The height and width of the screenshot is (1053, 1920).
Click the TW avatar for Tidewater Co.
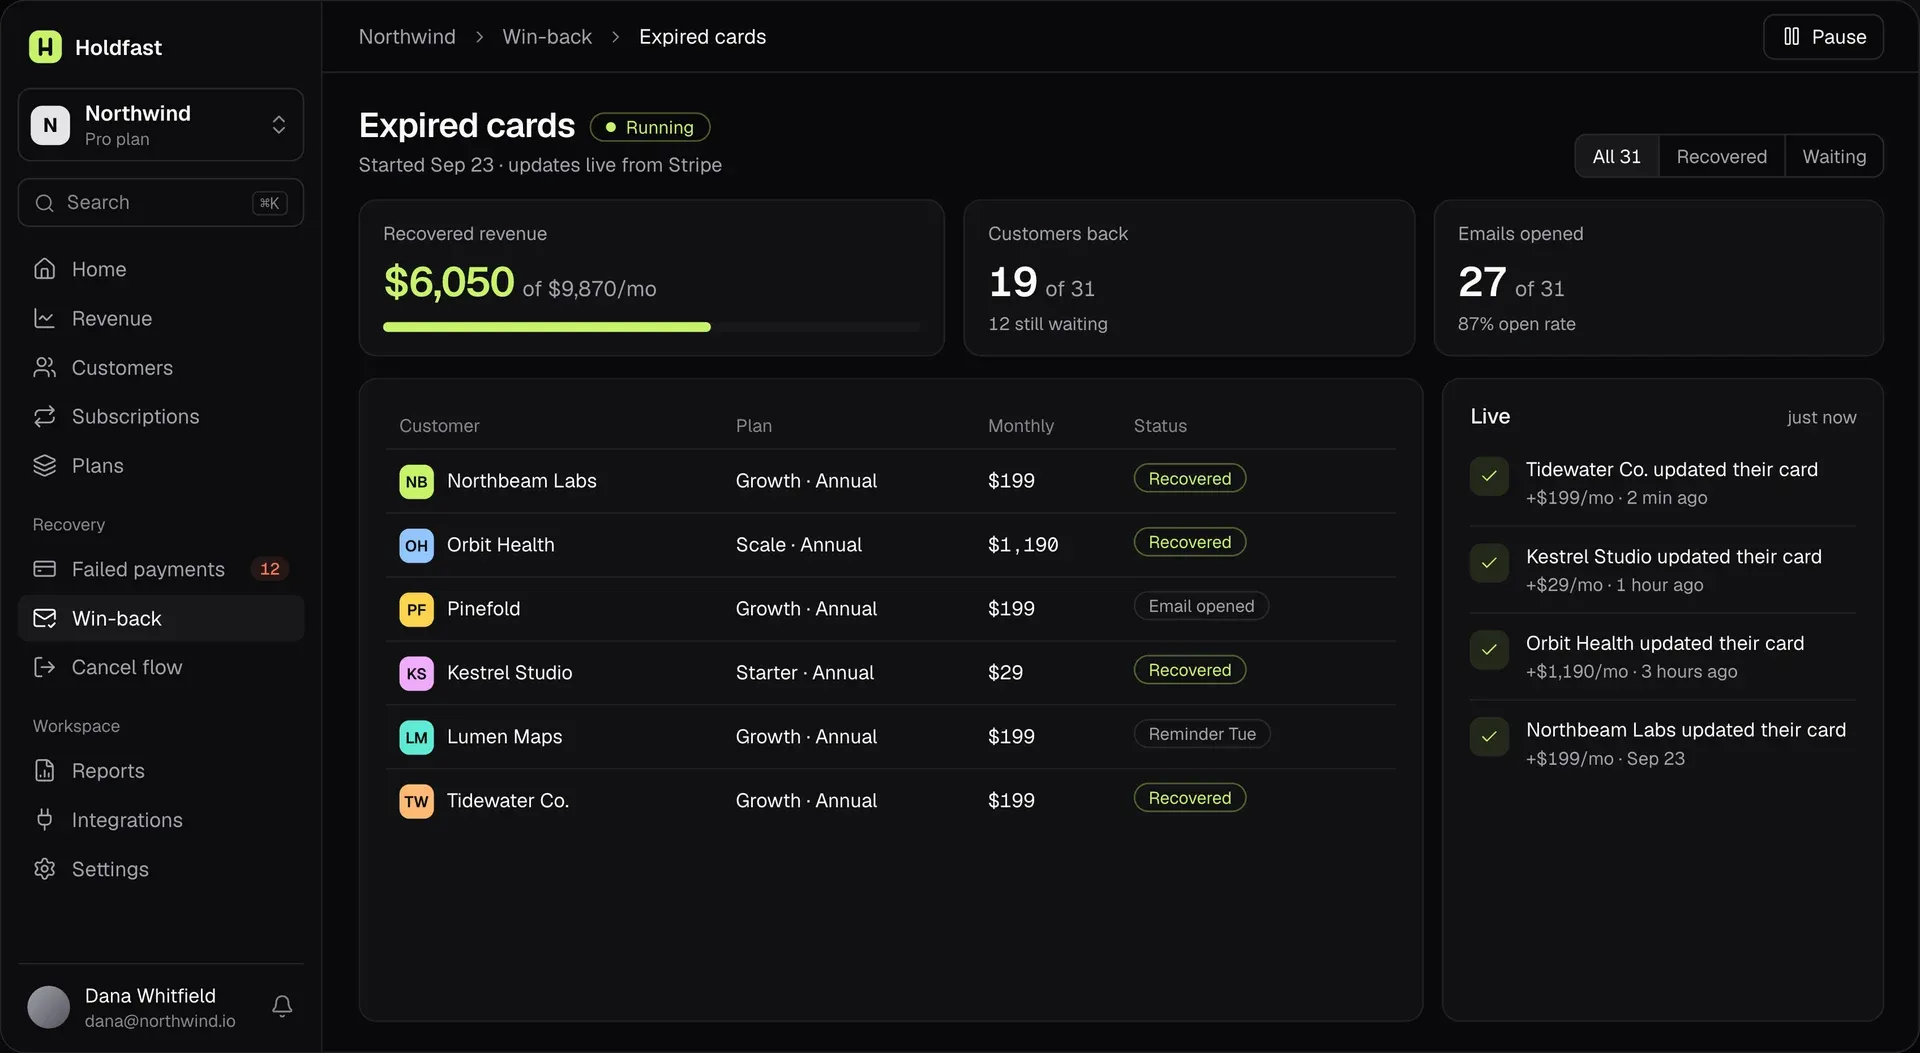pyautogui.click(x=416, y=801)
